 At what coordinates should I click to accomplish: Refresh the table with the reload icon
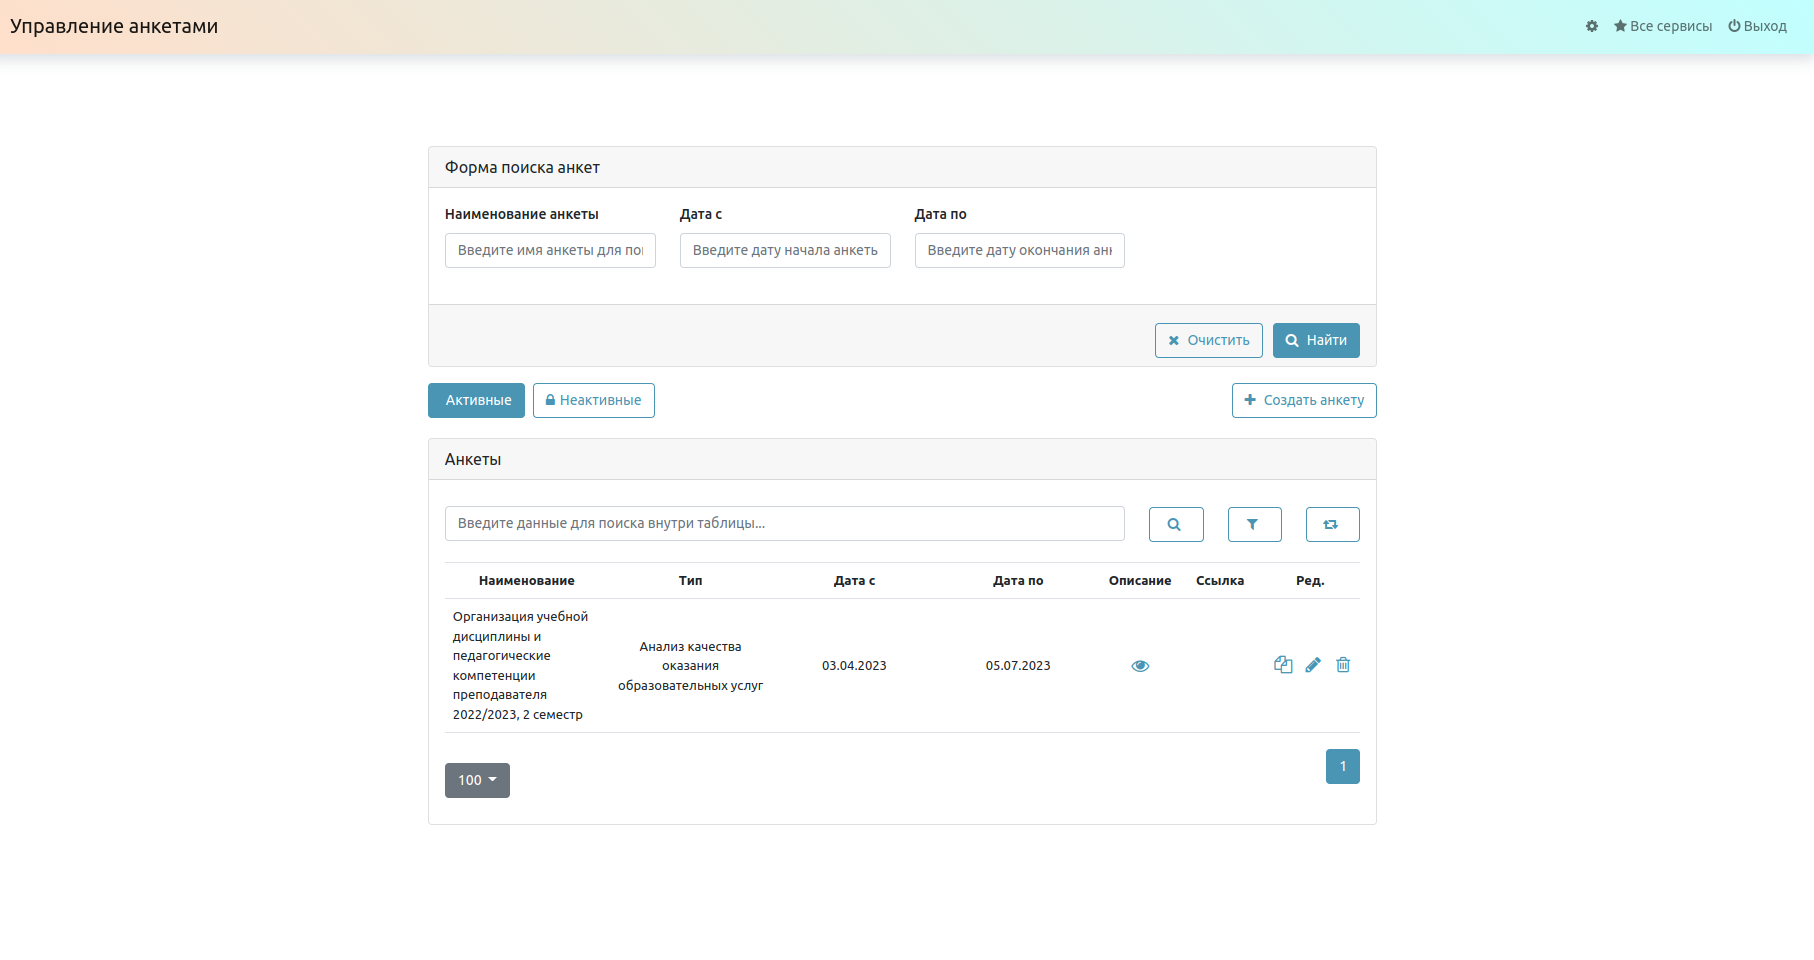(x=1333, y=524)
